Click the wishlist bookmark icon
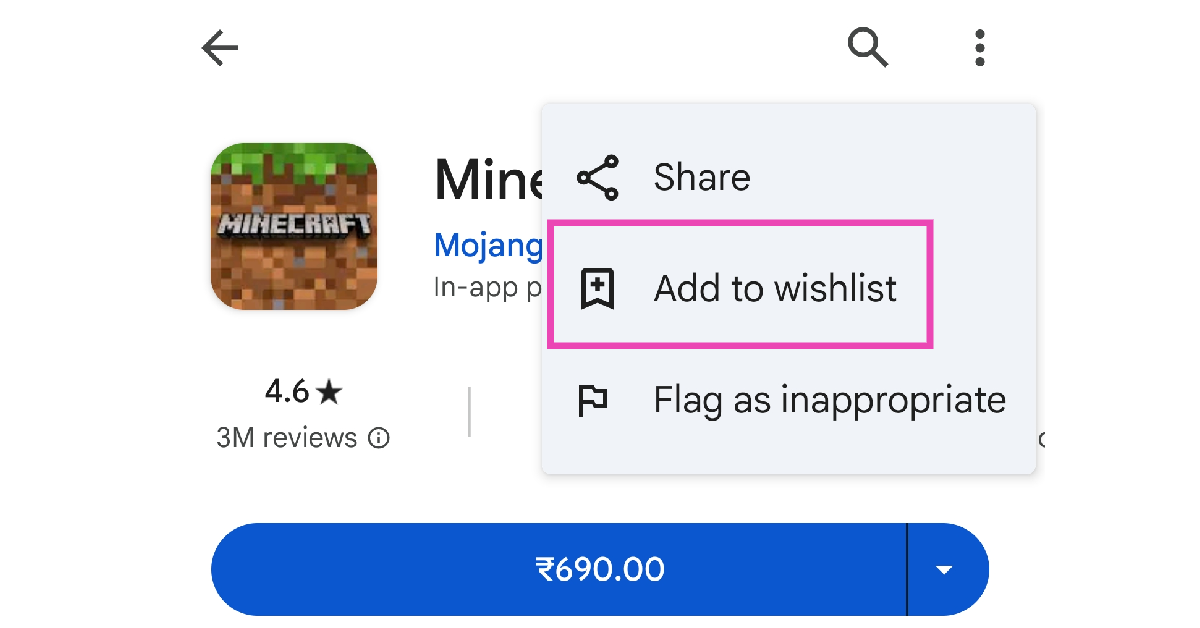1200x628 pixels. pyautogui.click(x=598, y=289)
